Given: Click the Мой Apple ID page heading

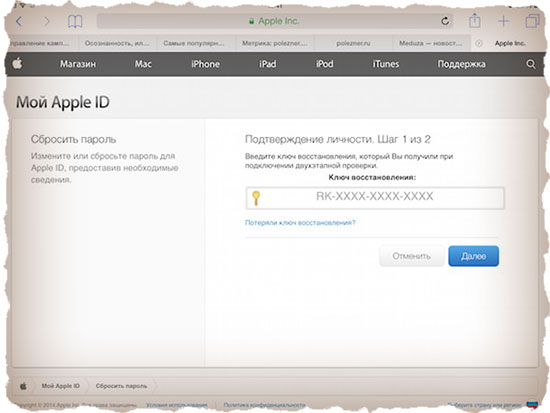Looking at the screenshot, I should point(63,102).
